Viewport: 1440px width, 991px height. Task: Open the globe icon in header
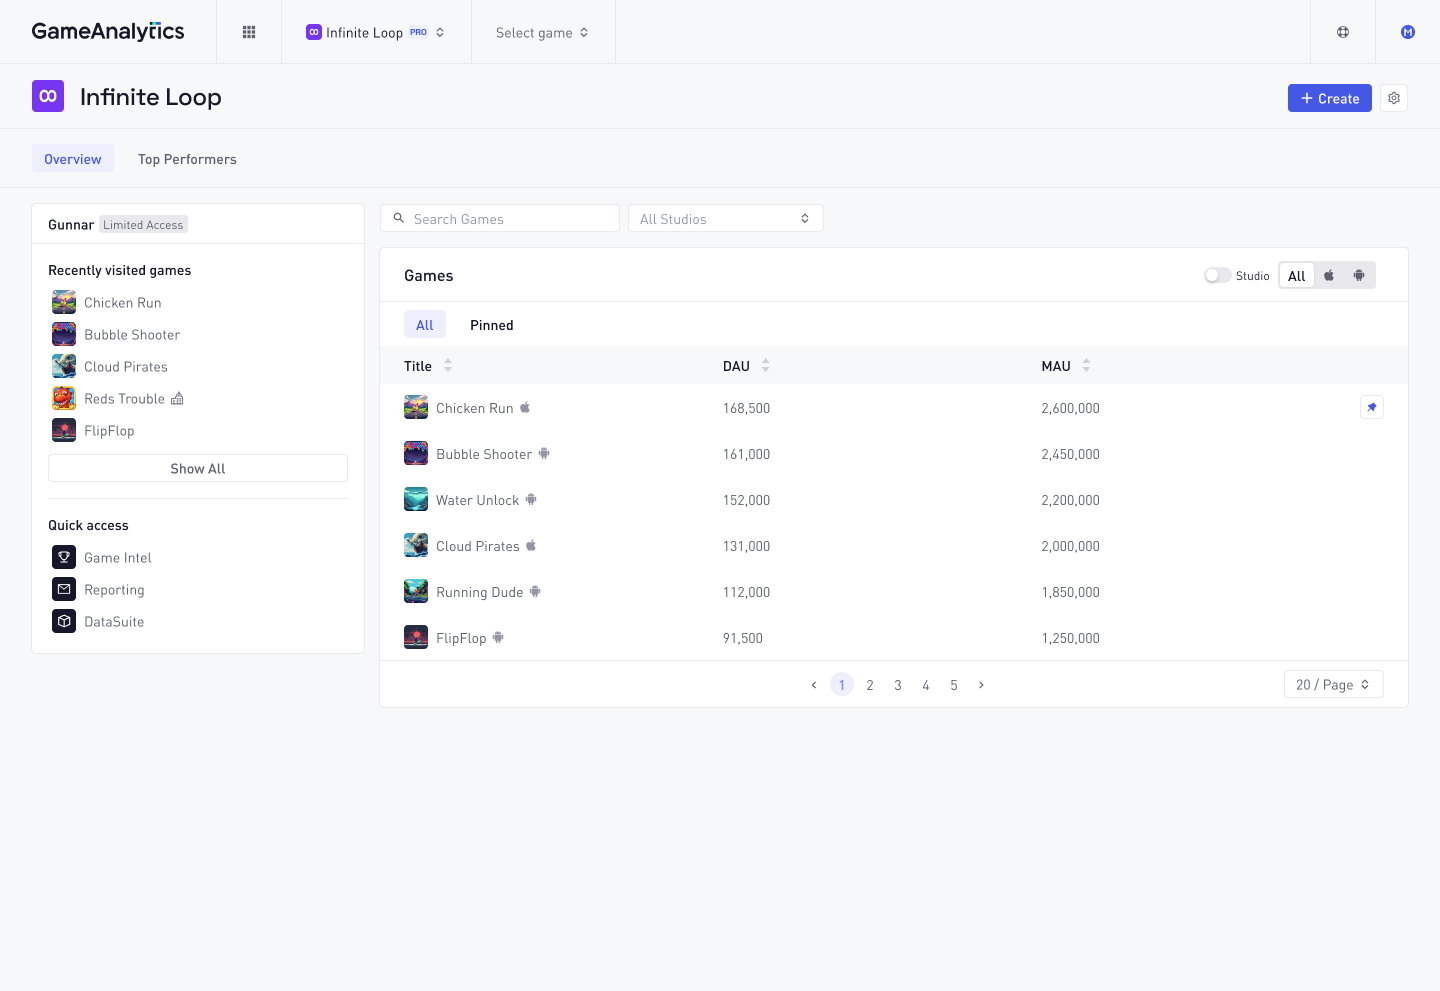[x=1343, y=32]
